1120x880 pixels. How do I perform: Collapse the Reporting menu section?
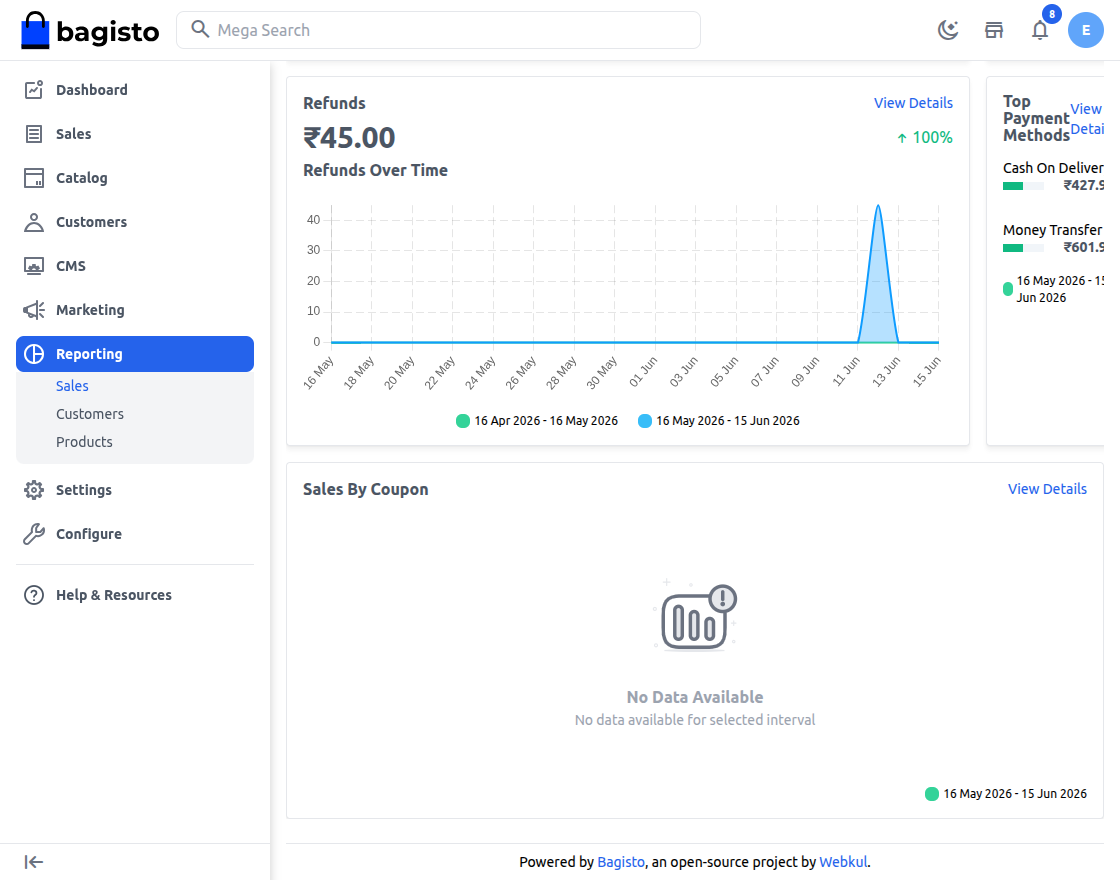coord(135,354)
